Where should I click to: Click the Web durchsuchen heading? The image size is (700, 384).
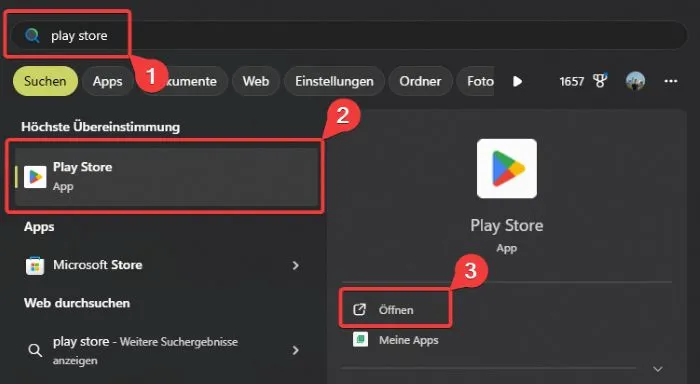[x=77, y=303]
